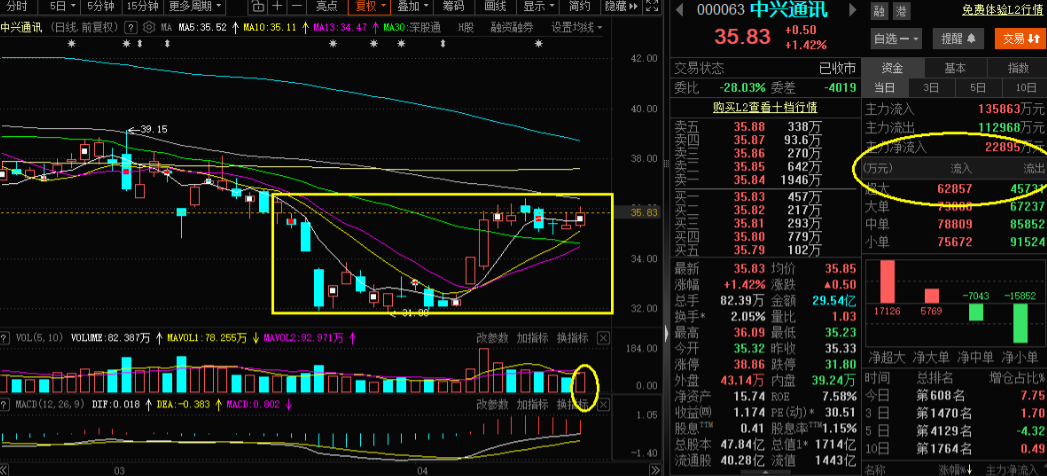The image size is (1047, 476).
Task: Switch to 5分钟 period
Action: pos(100,7)
